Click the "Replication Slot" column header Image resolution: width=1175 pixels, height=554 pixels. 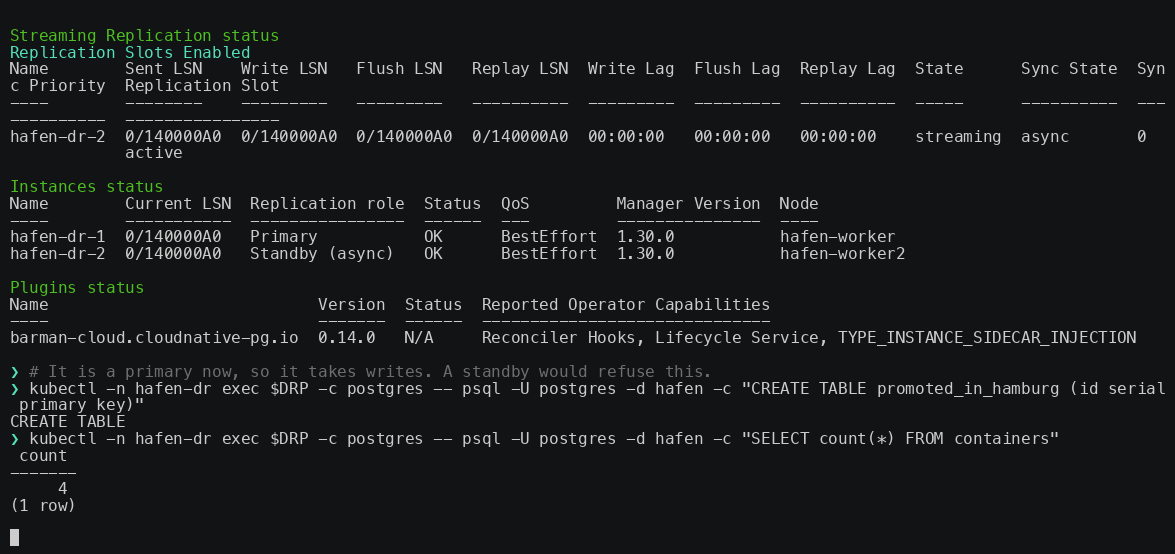[202, 85]
